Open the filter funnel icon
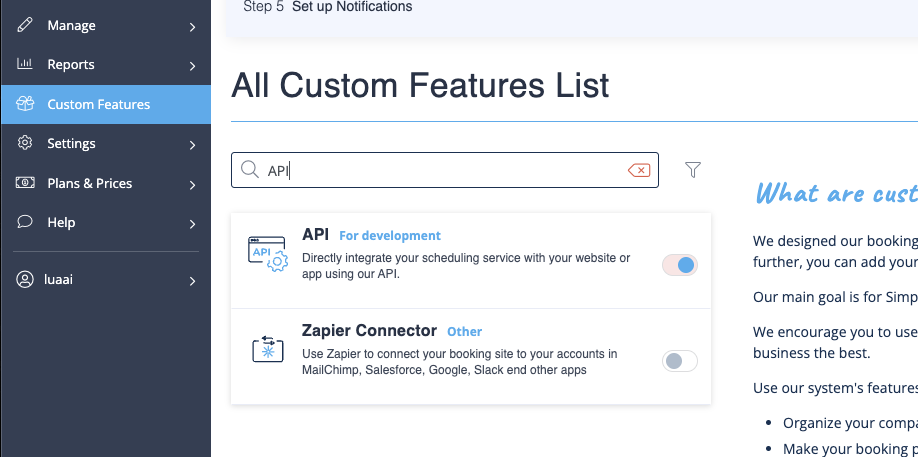This screenshot has height=457, width=918. [x=693, y=170]
